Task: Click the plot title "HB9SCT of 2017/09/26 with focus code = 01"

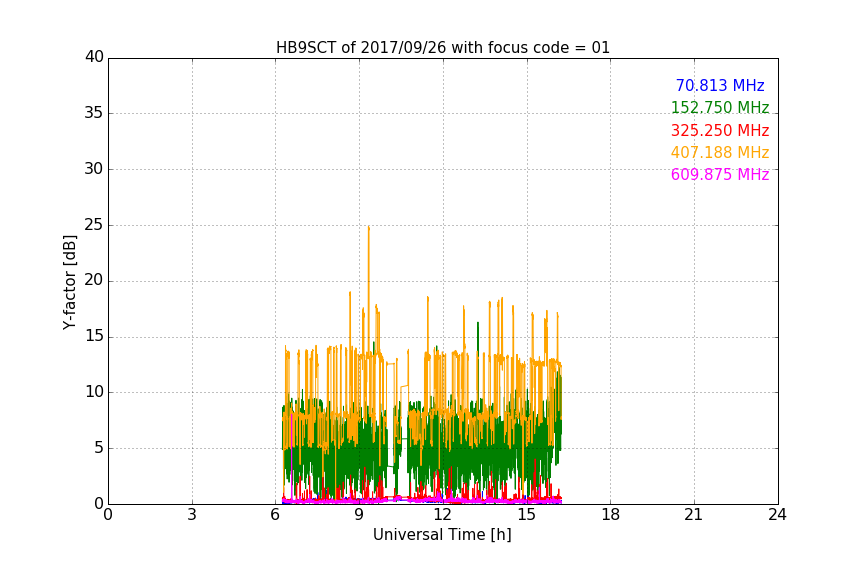Action: coord(443,48)
